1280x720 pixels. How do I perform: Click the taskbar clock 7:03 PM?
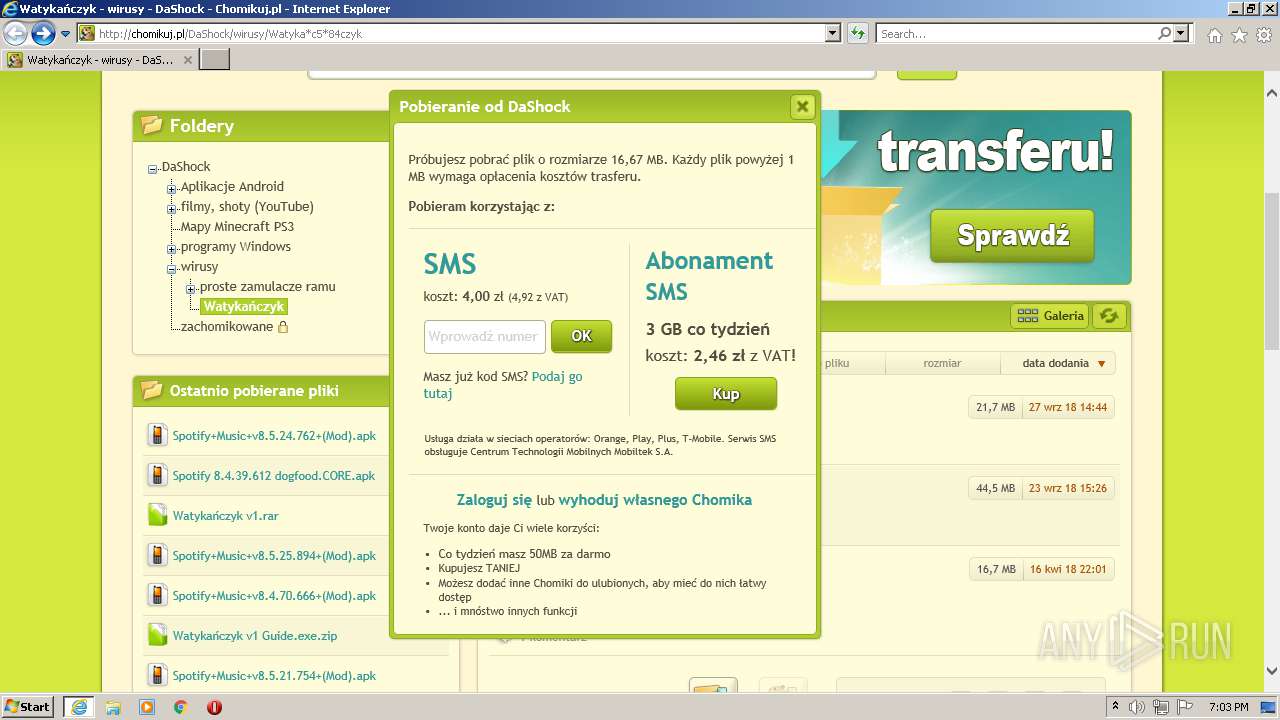pos(1228,707)
